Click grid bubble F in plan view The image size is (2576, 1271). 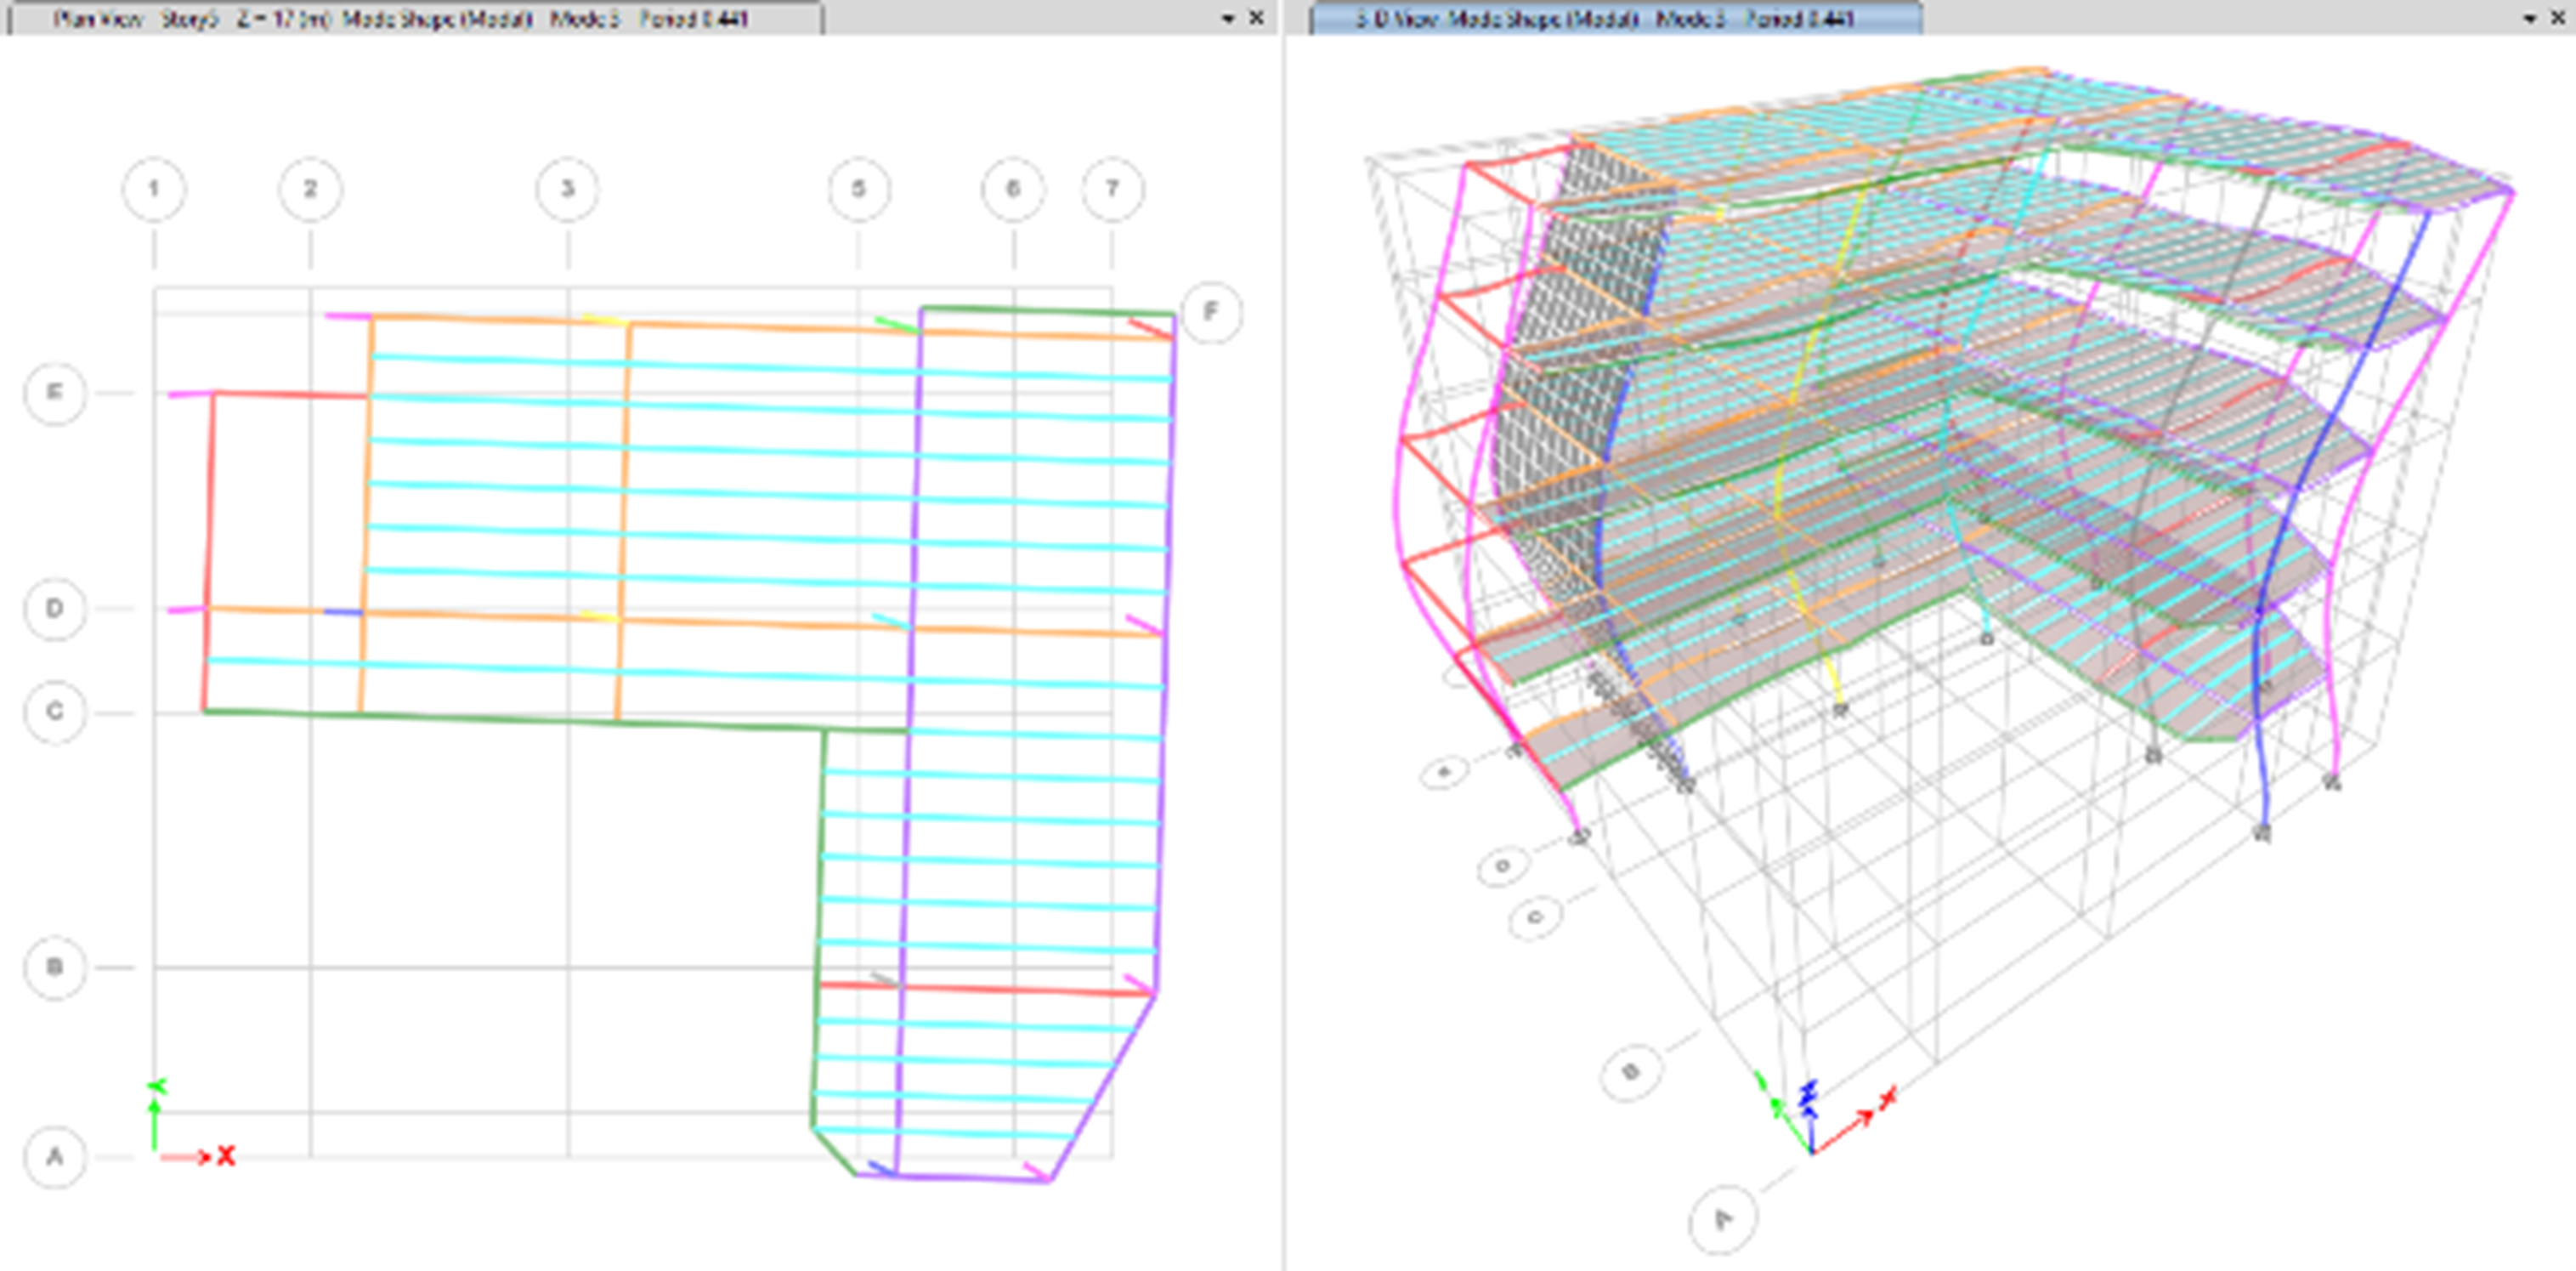1211,312
